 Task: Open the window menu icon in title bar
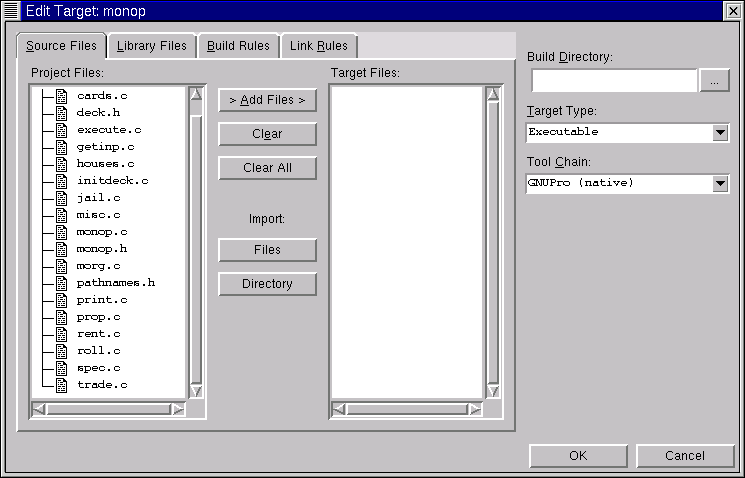click(x=11, y=10)
